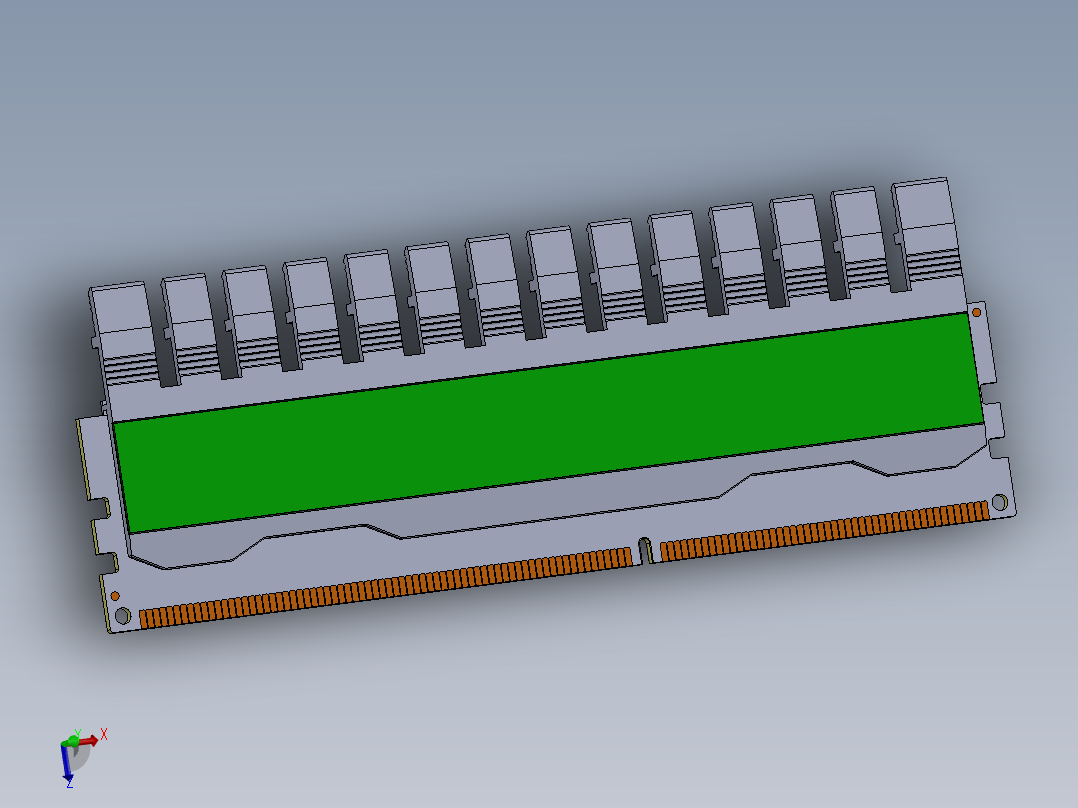This screenshot has width=1078, height=808.
Task: Select the rightmost heatsink fin
Action: 926,232
